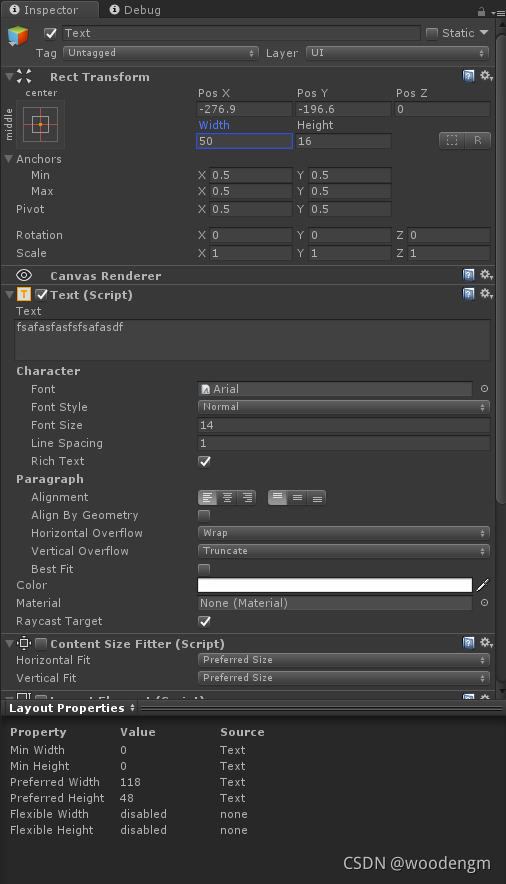Switch to the Debug tab
The image size is (506, 884).
135,10
